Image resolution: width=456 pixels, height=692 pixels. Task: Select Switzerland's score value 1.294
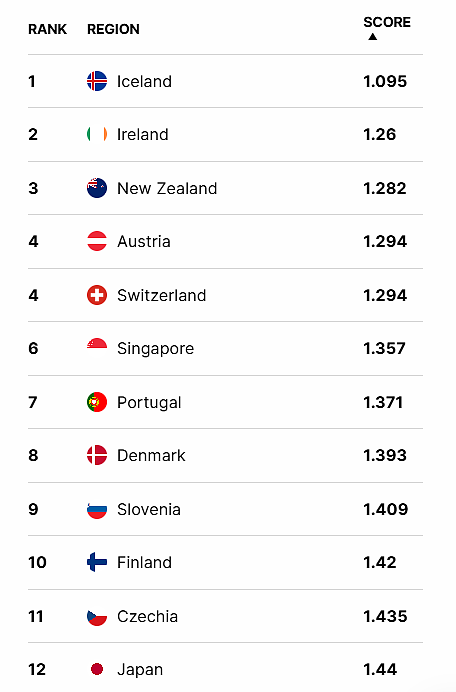pyautogui.click(x=385, y=295)
